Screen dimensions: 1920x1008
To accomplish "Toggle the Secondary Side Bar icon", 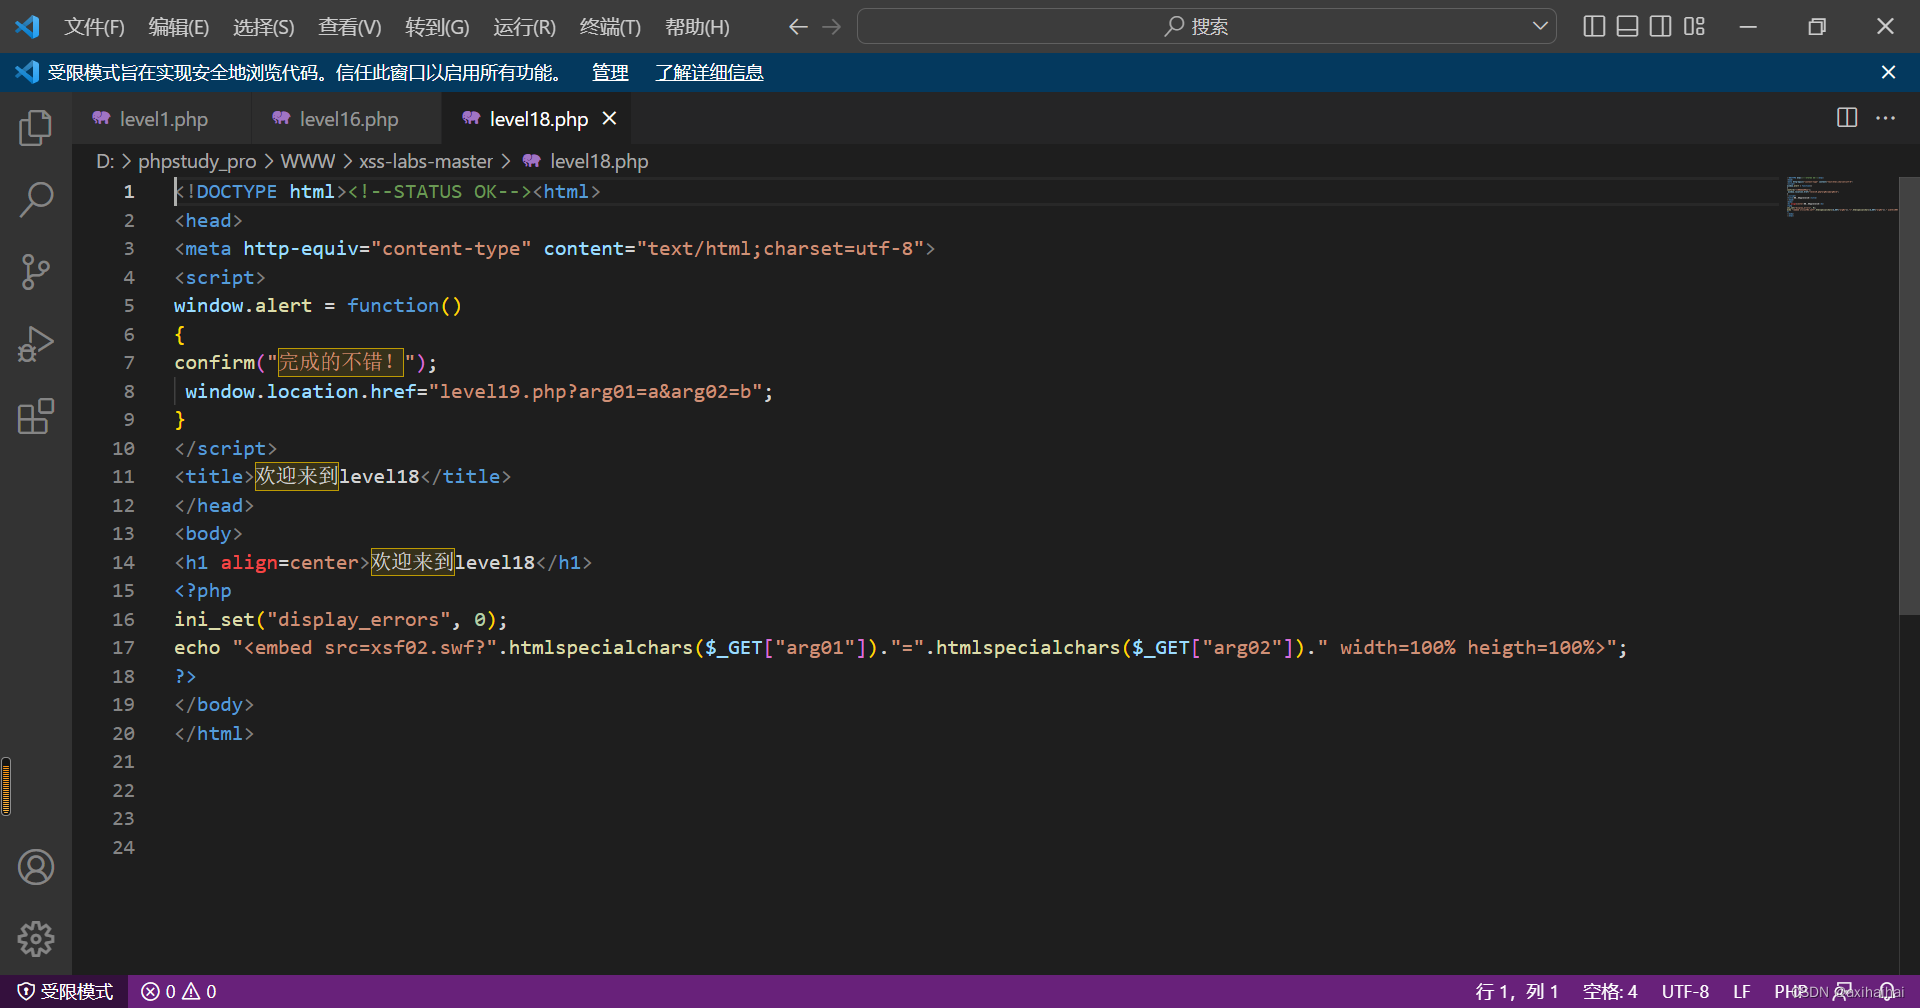I will click(x=1659, y=26).
